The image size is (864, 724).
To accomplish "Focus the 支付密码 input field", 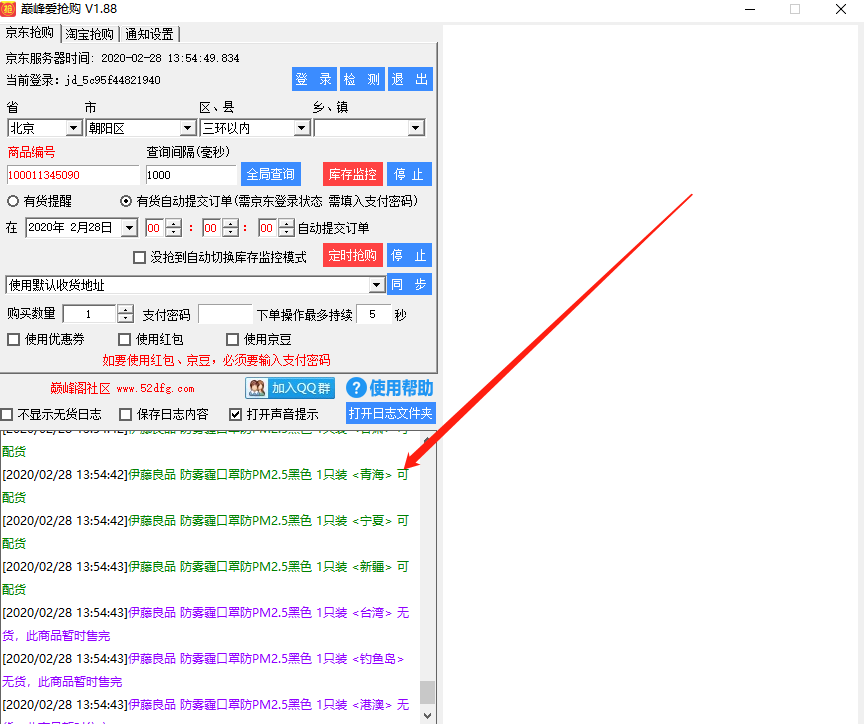I will pos(225,315).
